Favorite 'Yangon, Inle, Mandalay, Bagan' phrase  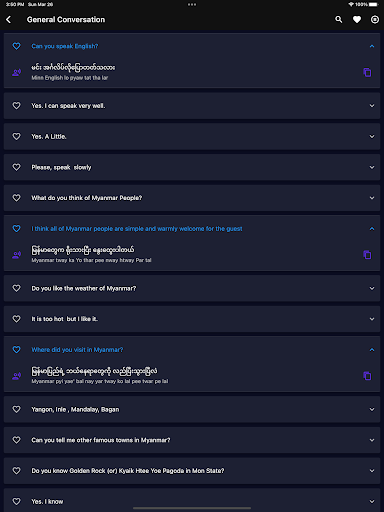coord(16,409)
